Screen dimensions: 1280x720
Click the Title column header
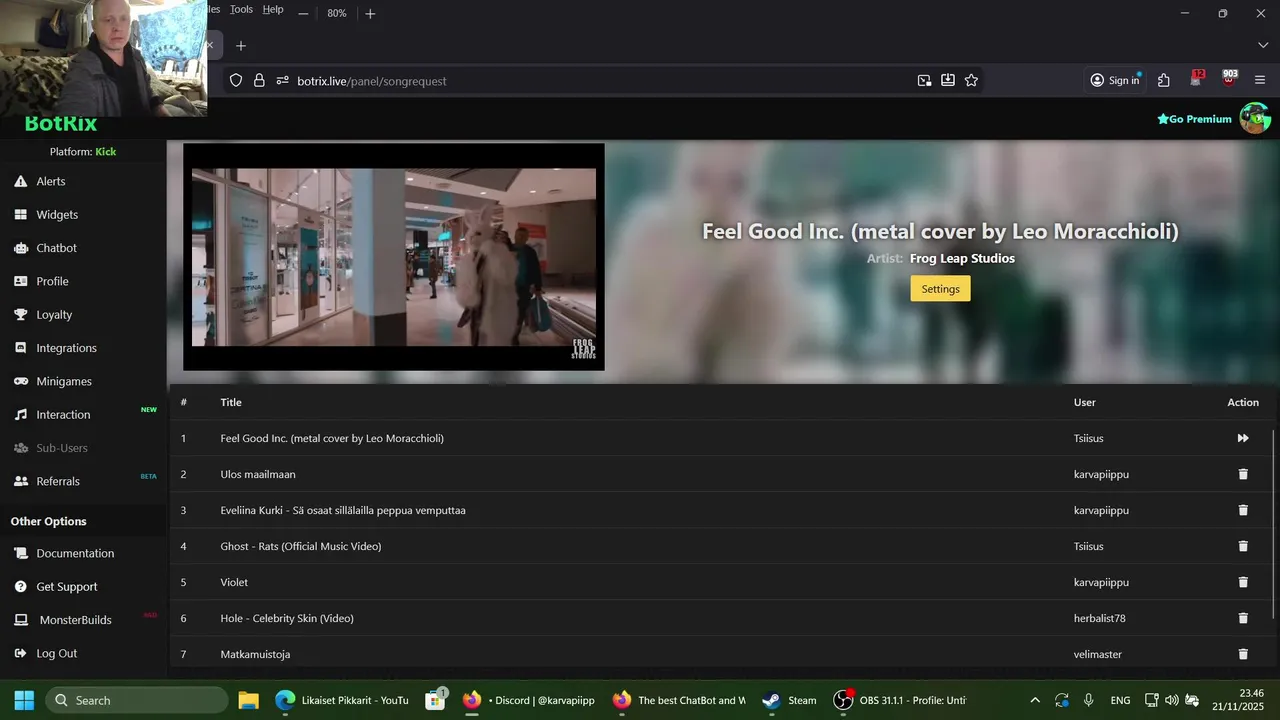(x=231, y=402)
